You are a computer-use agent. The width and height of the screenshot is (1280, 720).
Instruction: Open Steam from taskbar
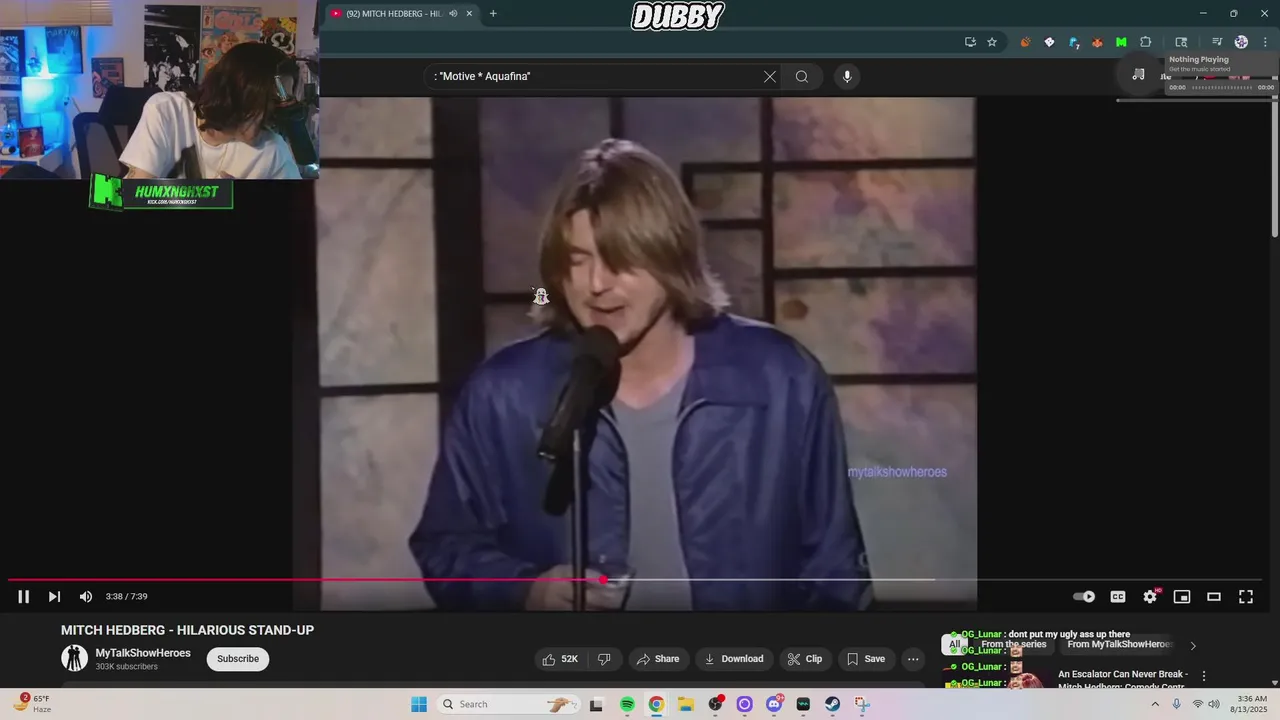(x=832, y=704)
